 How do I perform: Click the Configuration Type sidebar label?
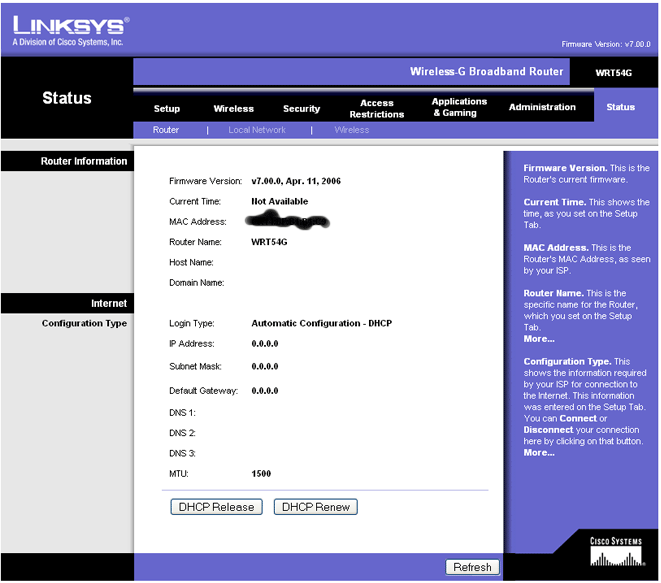click(84, 323)
